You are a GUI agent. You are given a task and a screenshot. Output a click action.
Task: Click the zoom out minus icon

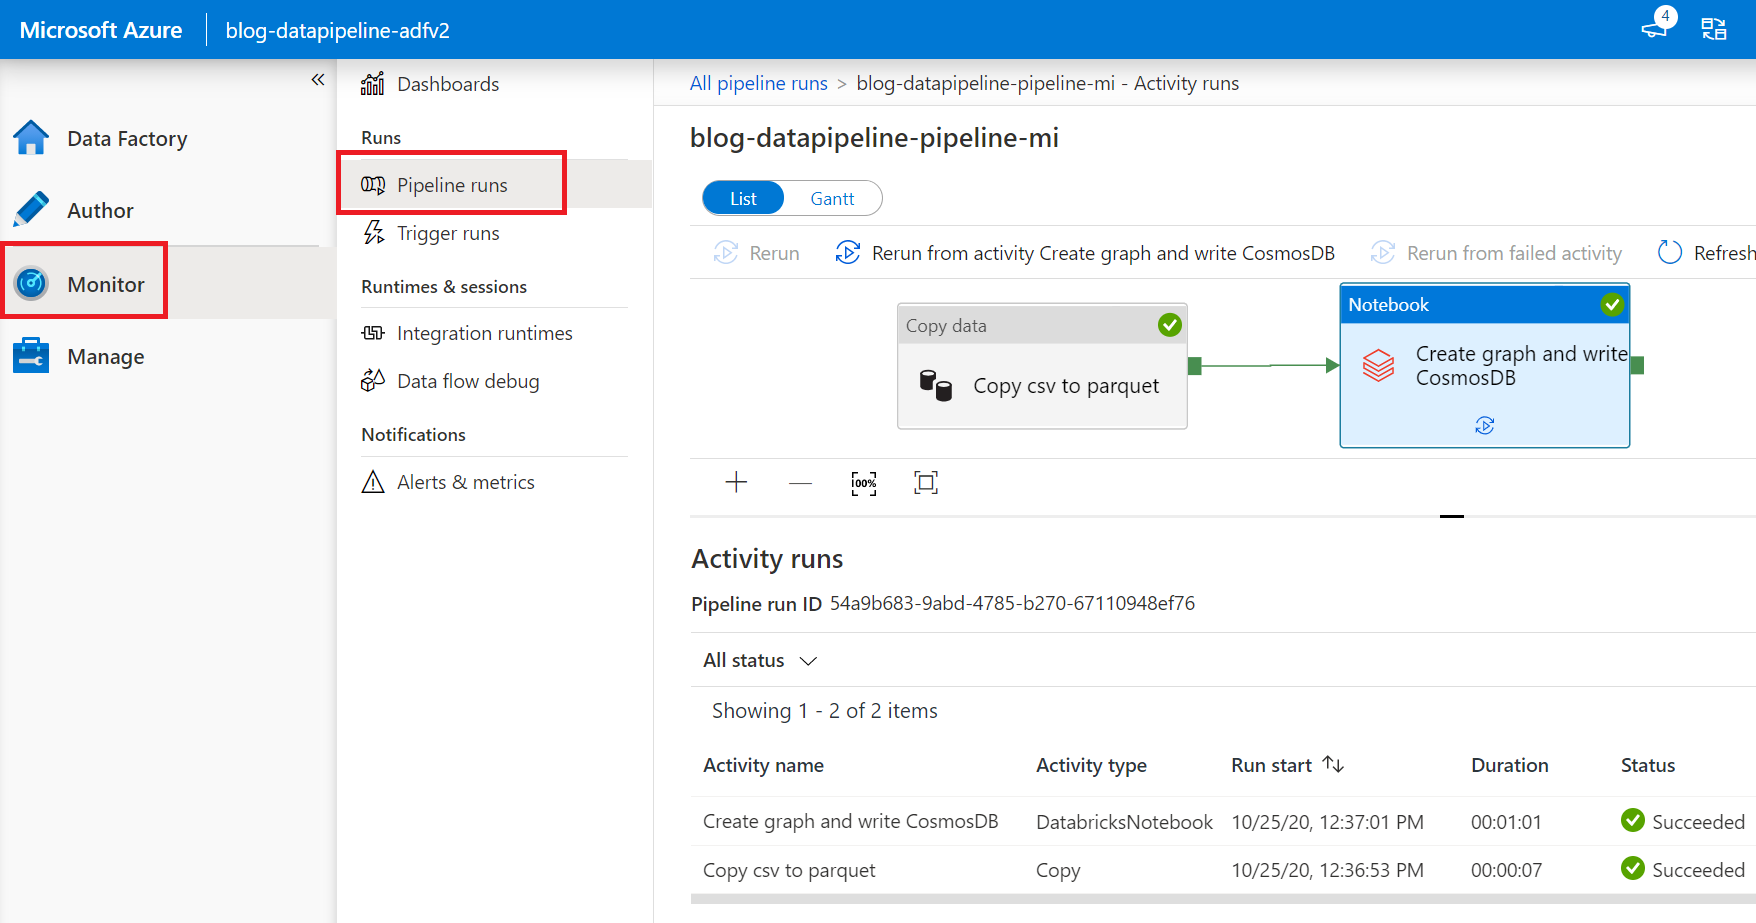800,483
